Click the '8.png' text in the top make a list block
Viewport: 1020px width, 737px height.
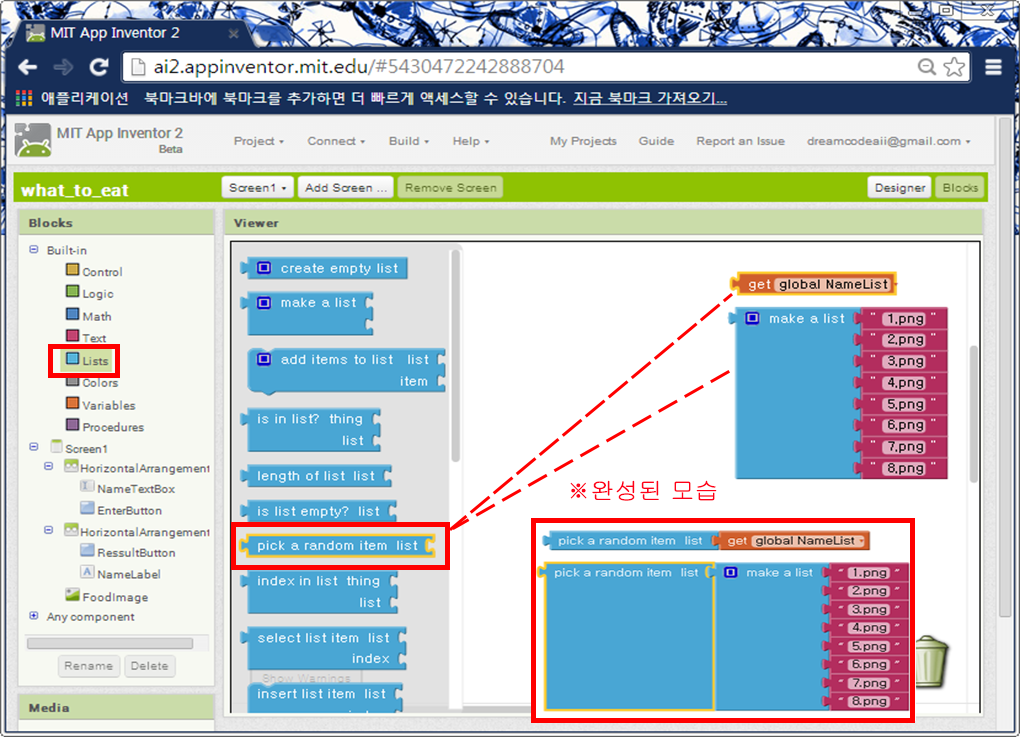(906, 468)
